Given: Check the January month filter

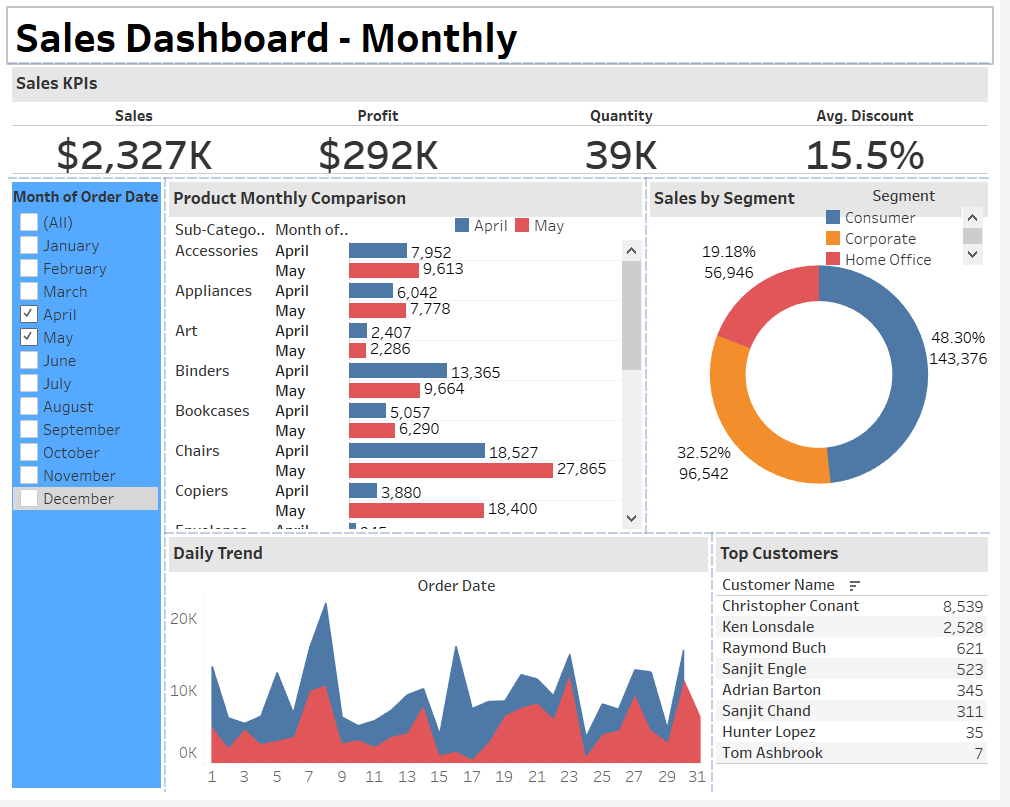Looking at the screenshot, I should click(x=28, y=245).
